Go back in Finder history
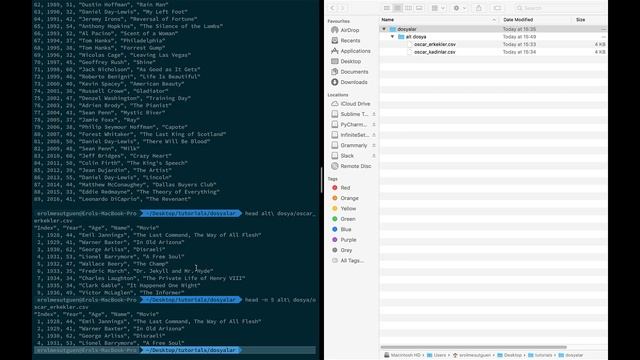The image size is (640, 360). (332, 8)
